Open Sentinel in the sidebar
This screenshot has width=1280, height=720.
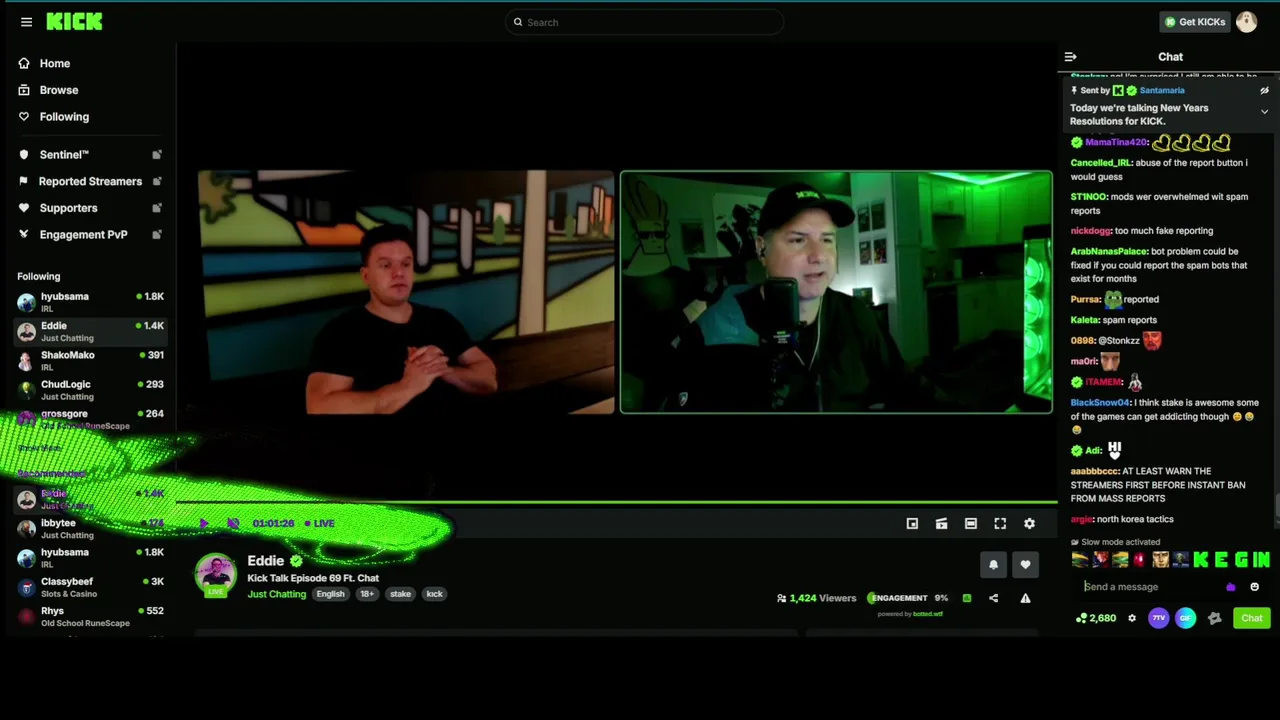(x=64, y=155)
